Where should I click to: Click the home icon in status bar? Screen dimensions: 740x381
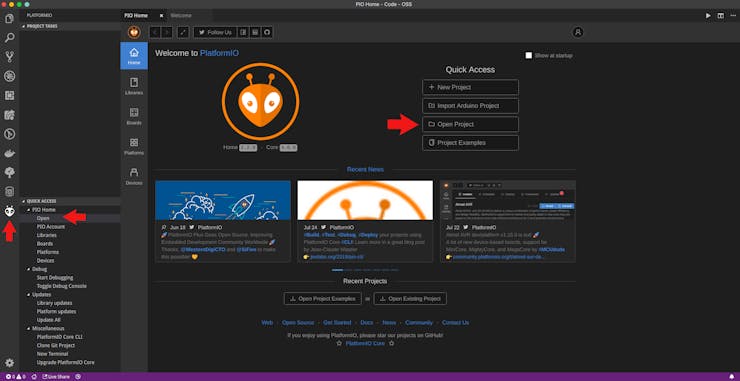[x=34, y=377]
